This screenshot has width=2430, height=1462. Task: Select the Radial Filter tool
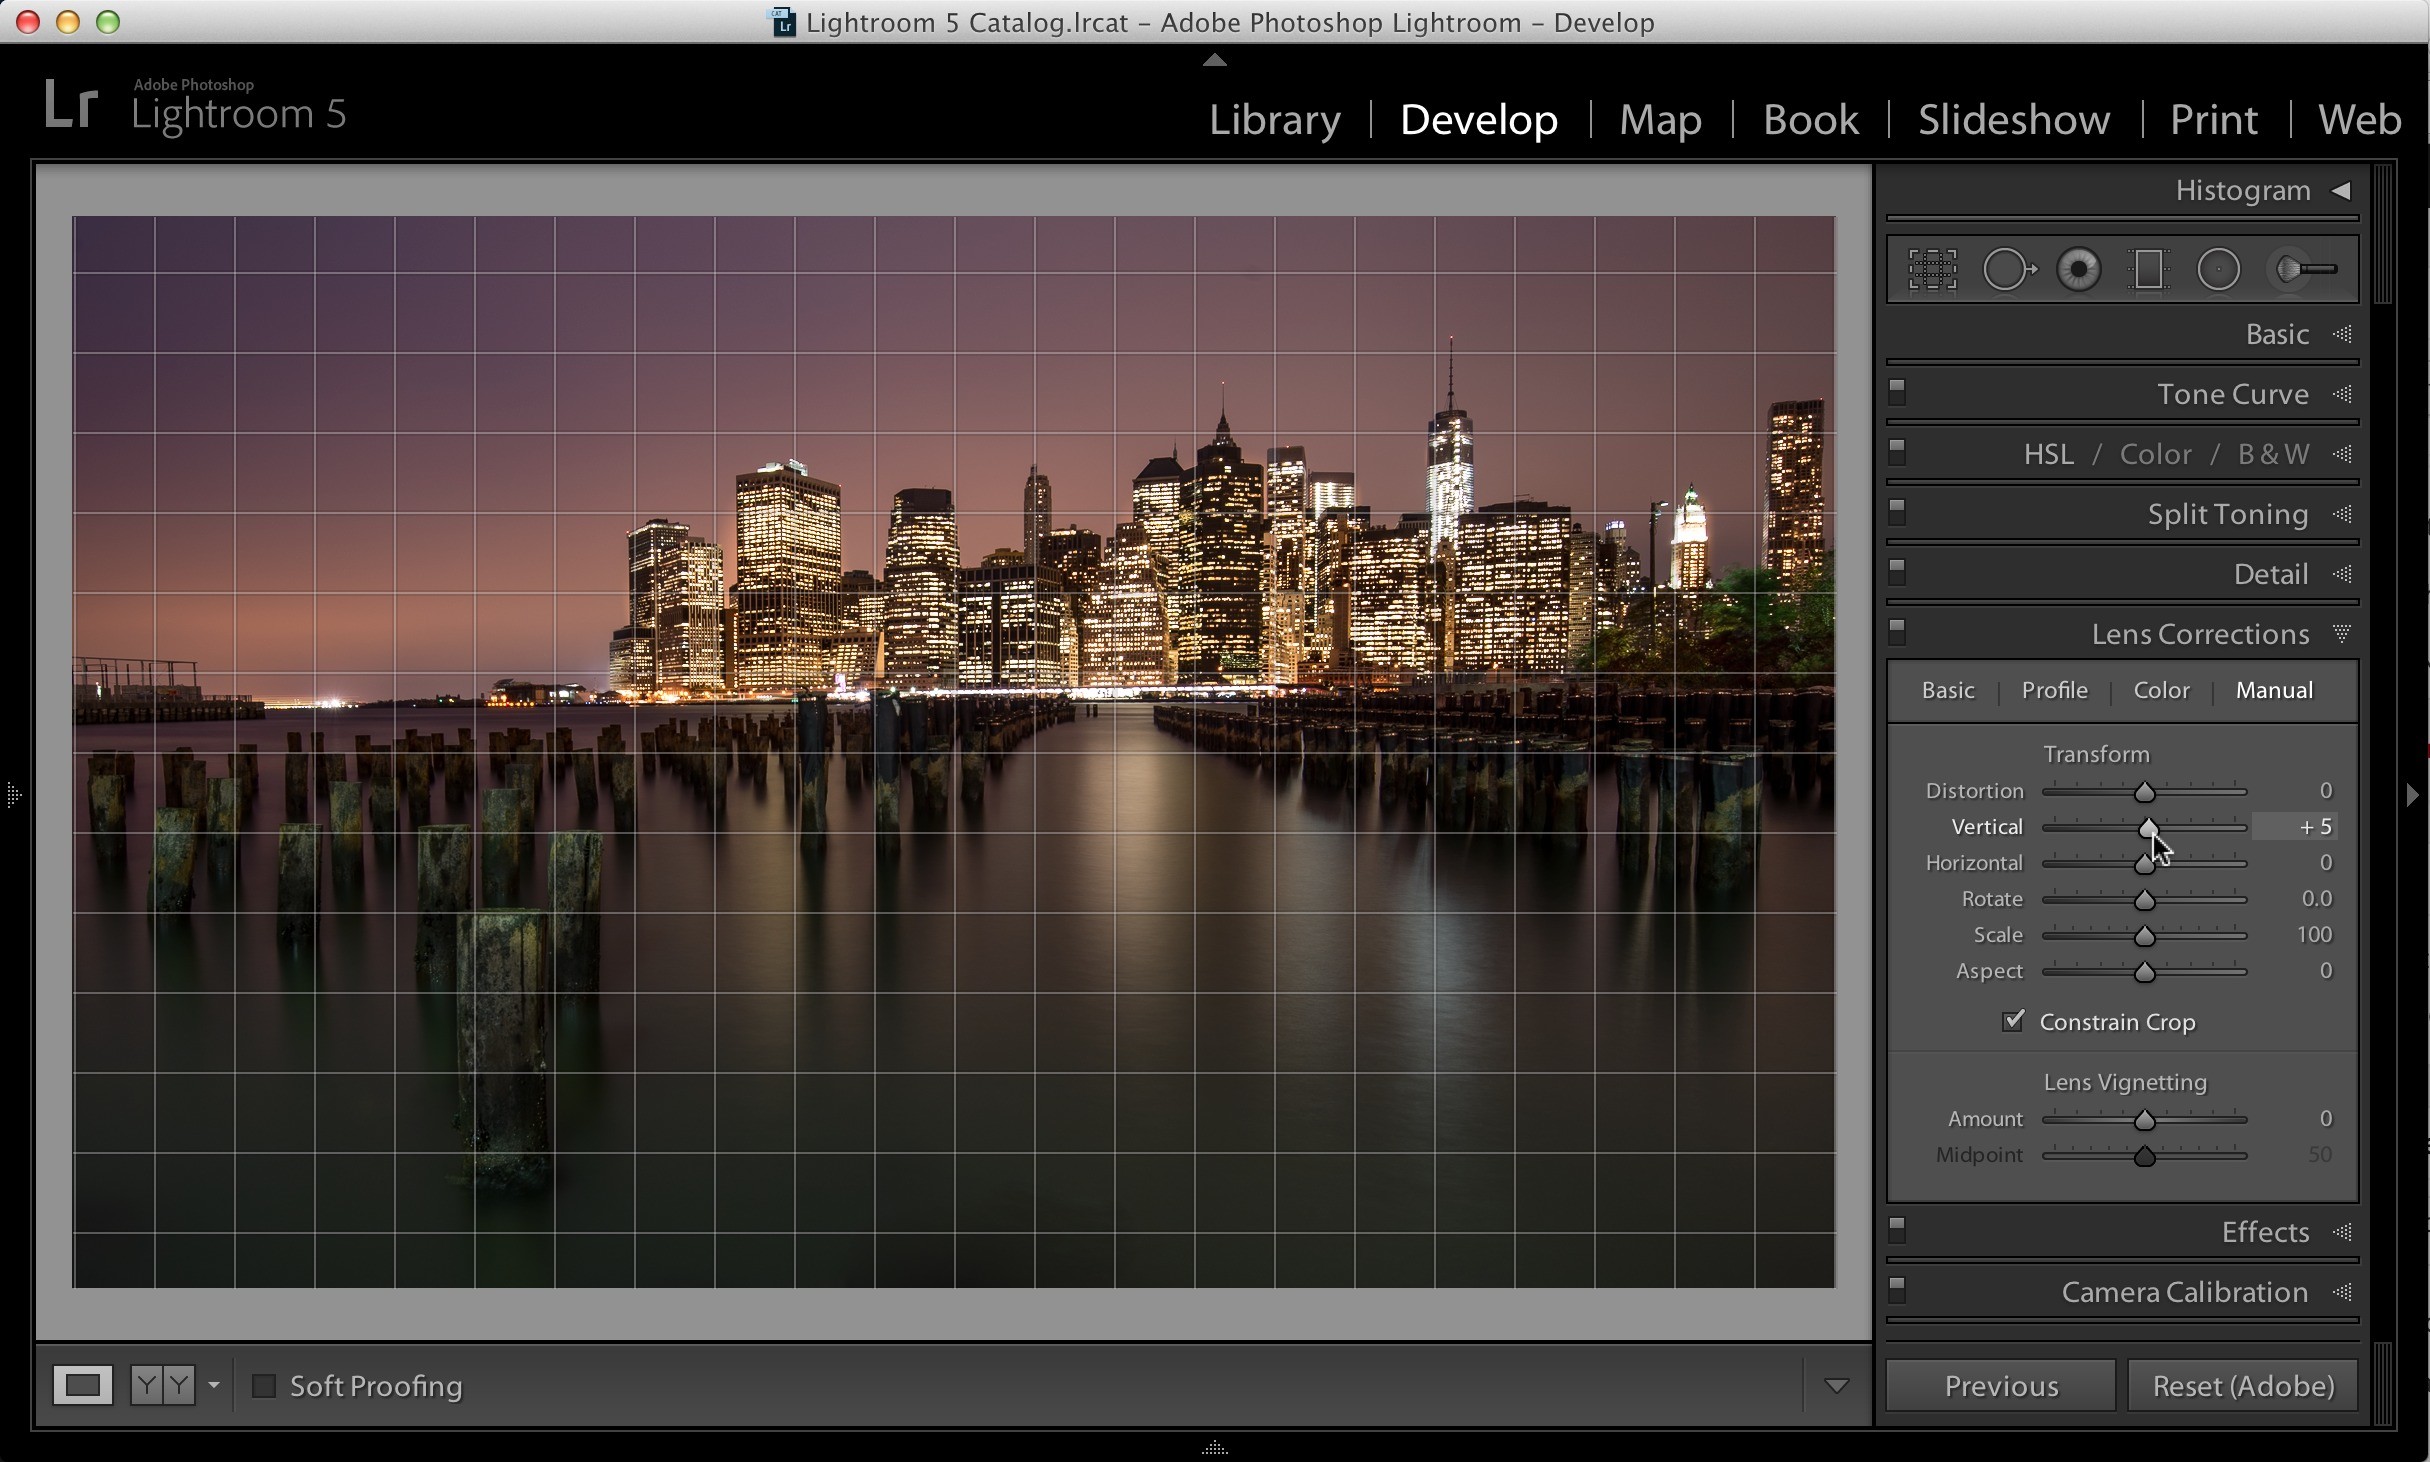(2218, 270)
